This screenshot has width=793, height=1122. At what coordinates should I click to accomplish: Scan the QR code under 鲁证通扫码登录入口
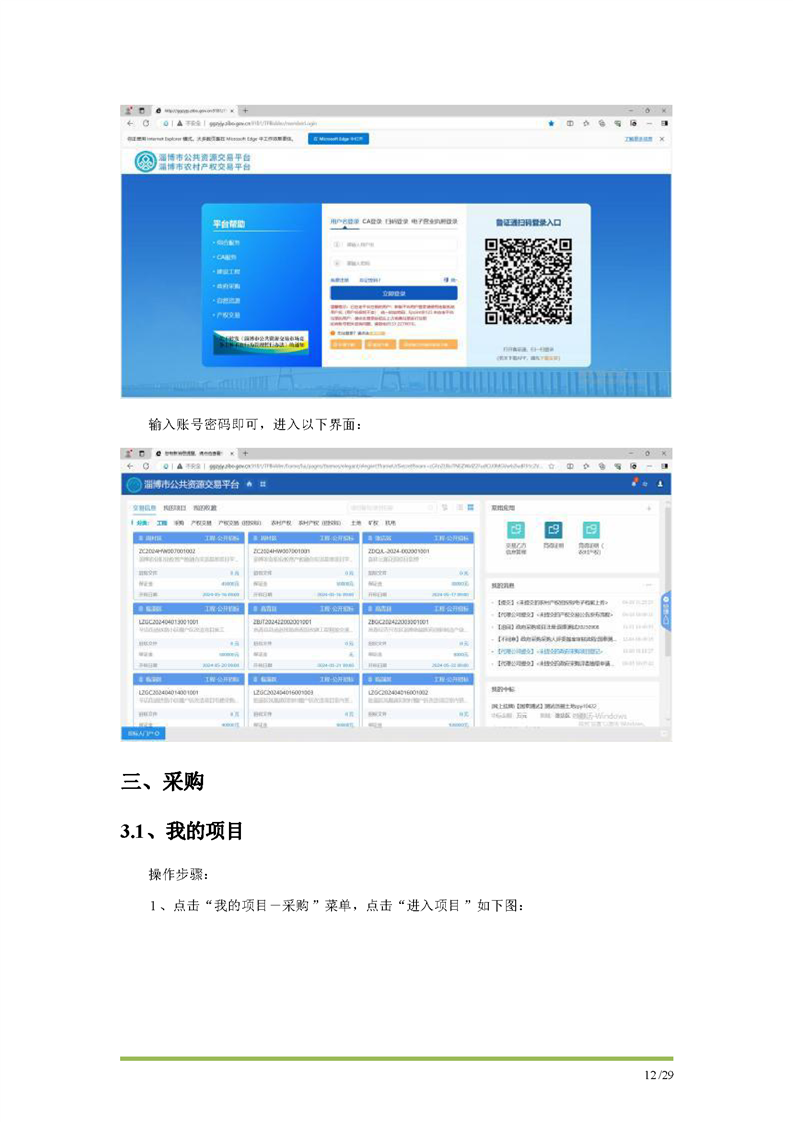(x=528, y=281)
